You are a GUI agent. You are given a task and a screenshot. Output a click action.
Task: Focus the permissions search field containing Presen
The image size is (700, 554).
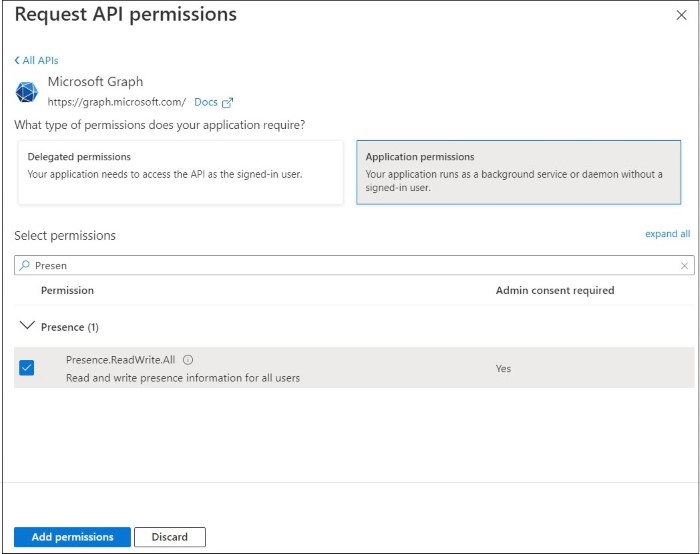point(350,266)
